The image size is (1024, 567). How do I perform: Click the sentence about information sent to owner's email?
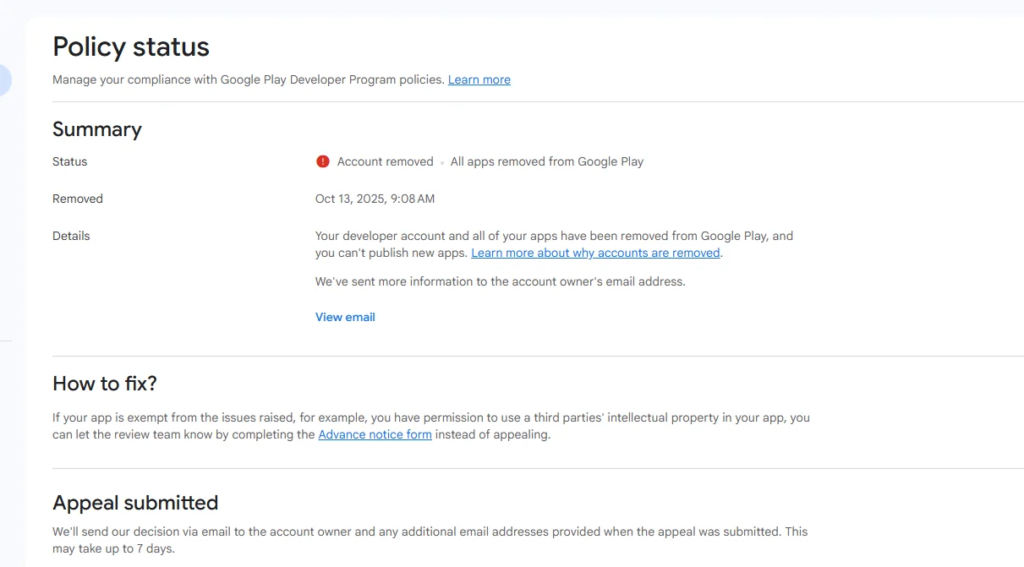click(x=500, y=282)
